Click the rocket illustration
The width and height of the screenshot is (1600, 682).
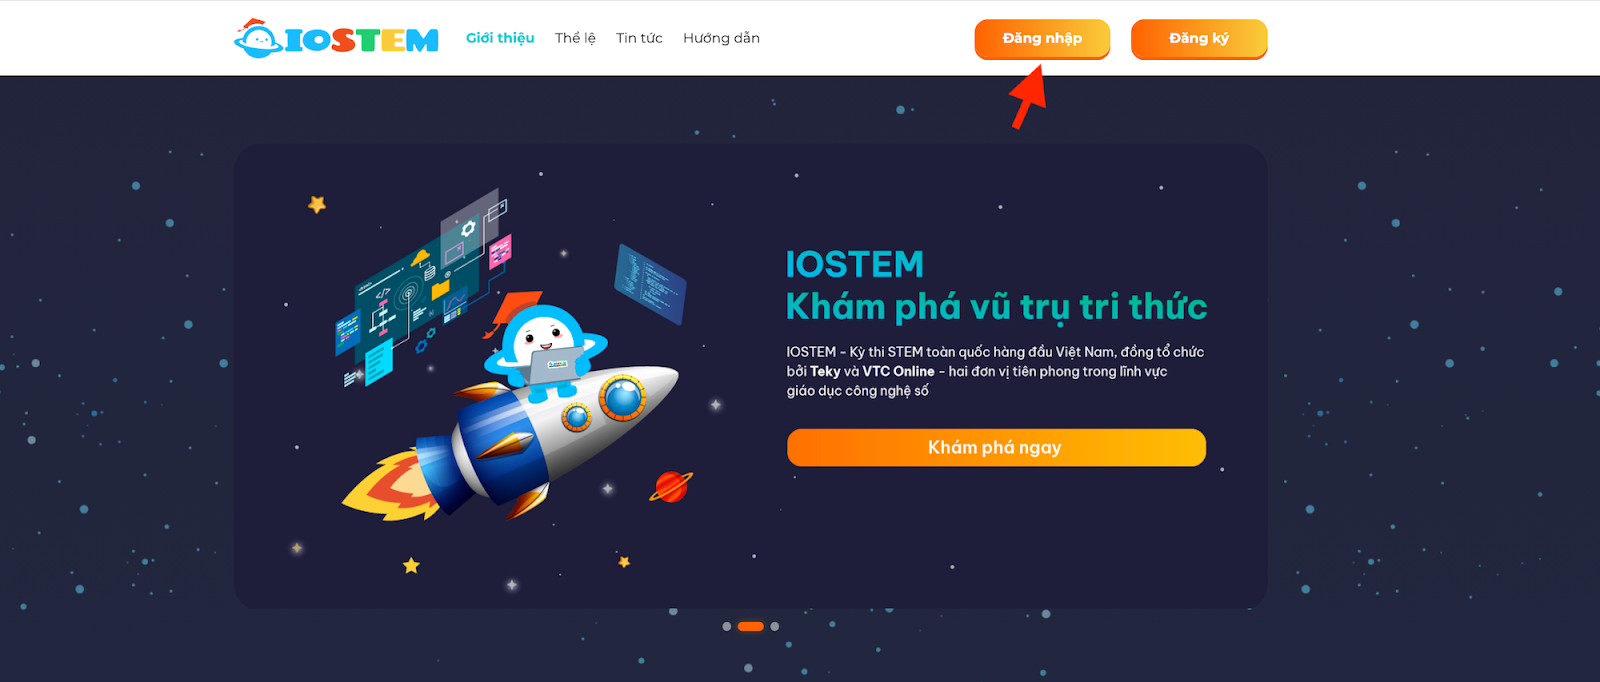510,440
